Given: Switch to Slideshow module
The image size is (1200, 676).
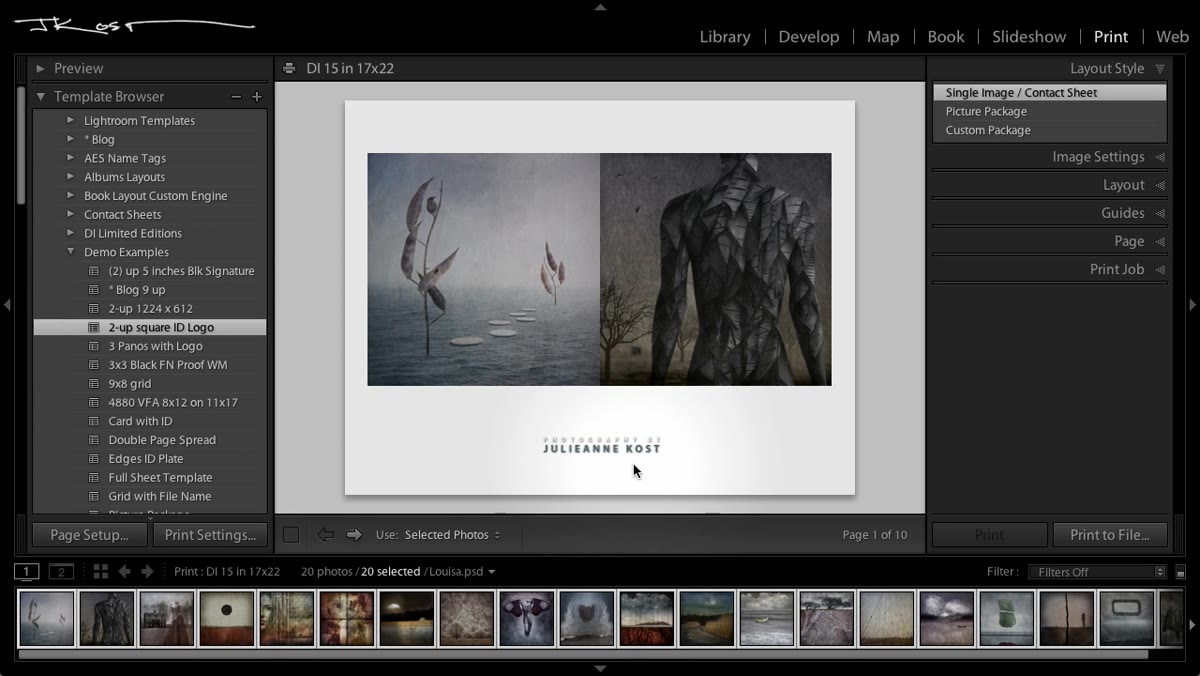Looking at the screenshot, I should coord(1029,37).
